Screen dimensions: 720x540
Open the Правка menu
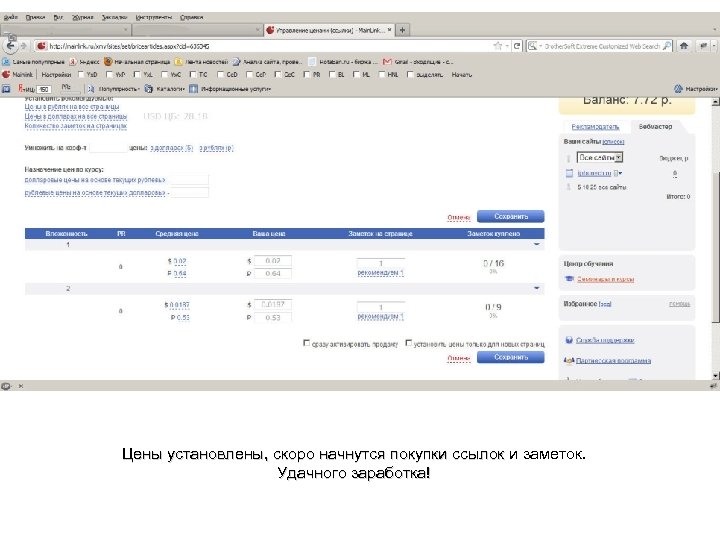pos(35,17)
